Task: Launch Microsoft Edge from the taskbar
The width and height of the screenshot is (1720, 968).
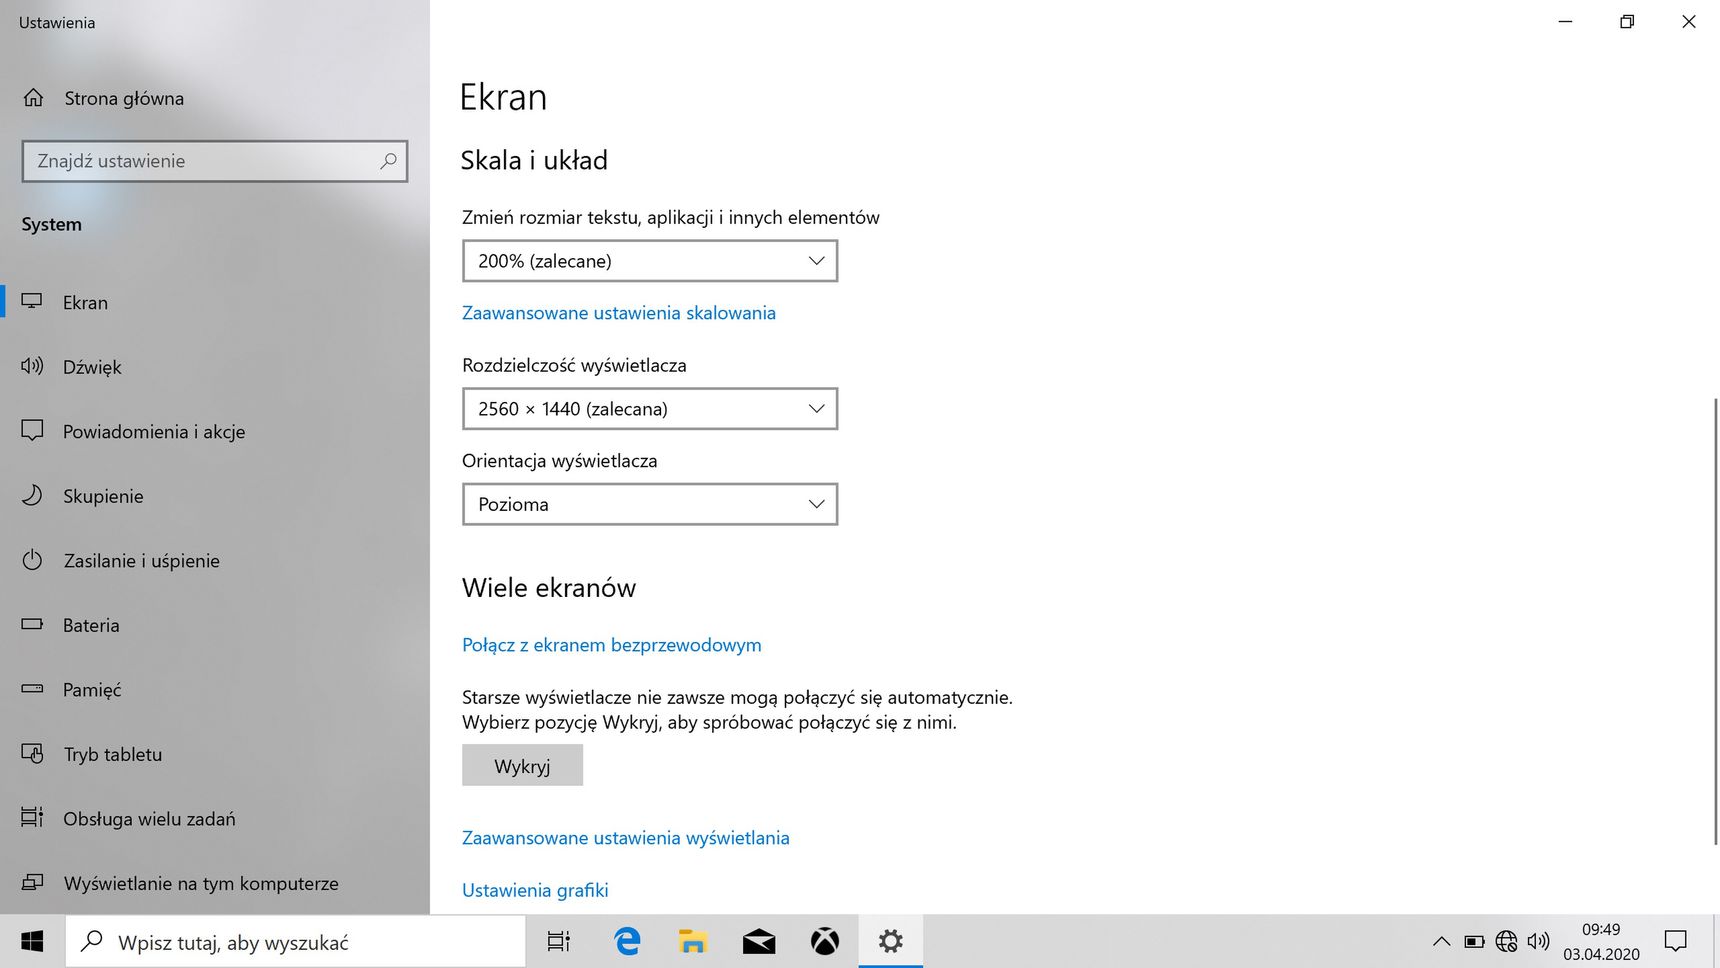Action: coord(627,941)
